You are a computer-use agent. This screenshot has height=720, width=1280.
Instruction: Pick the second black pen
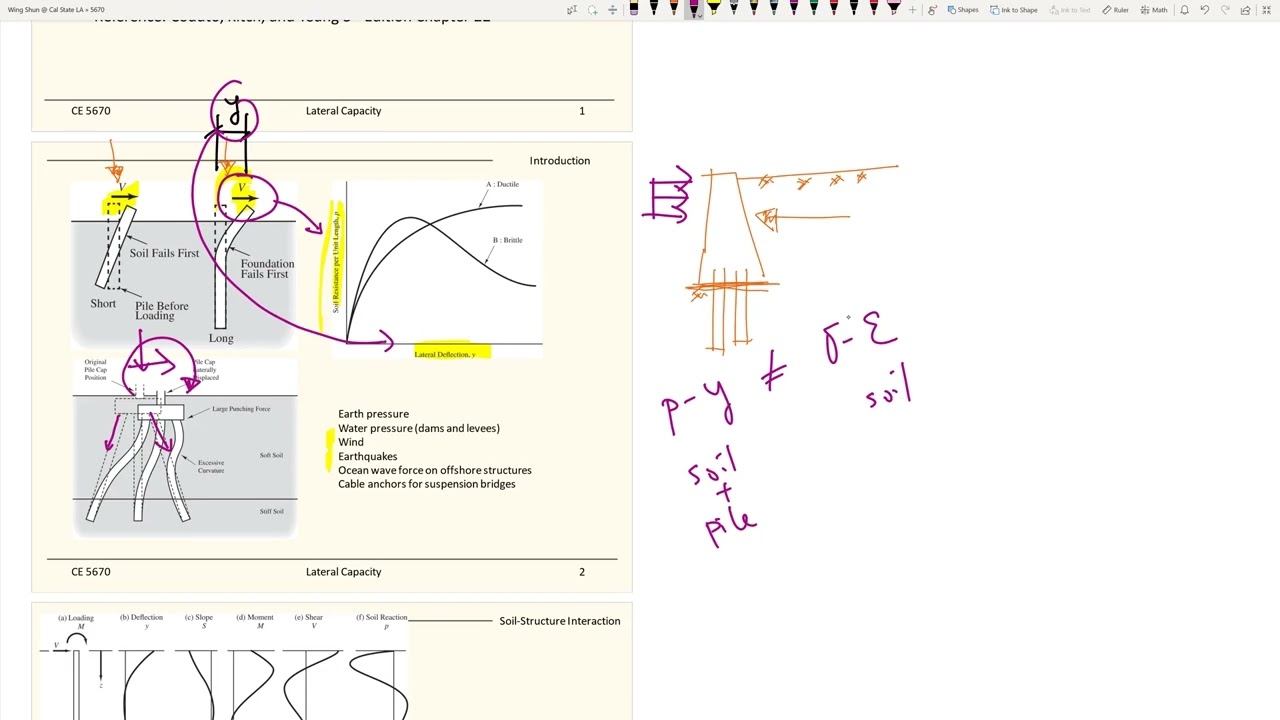click(854, 8)
